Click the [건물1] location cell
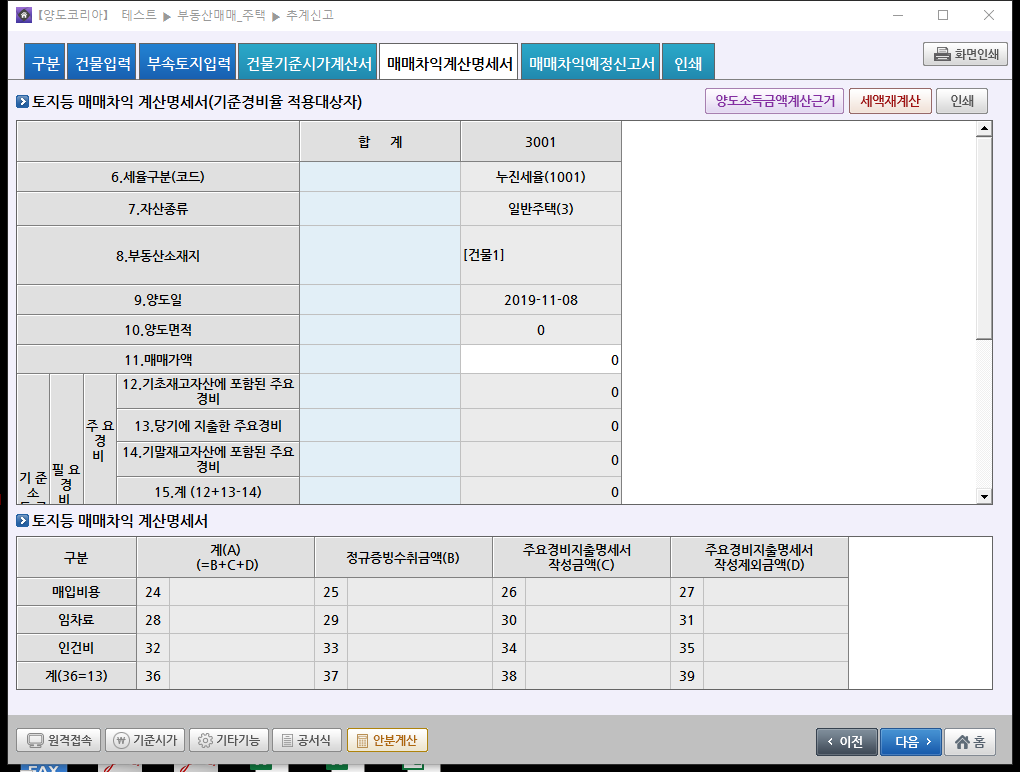 [x=541, y=255]
